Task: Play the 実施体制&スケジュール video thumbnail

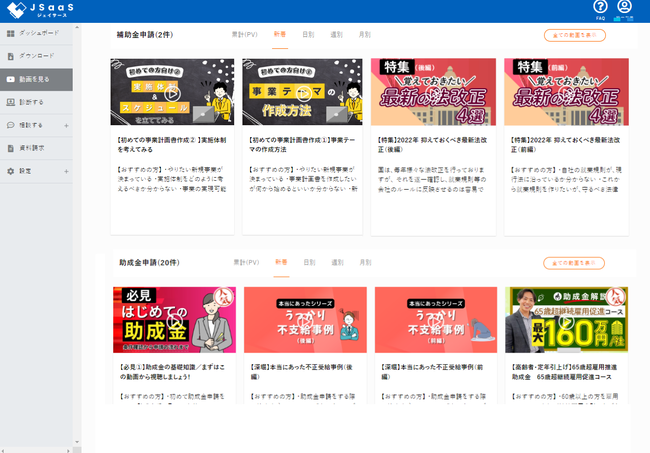Action: pos(172,91)
